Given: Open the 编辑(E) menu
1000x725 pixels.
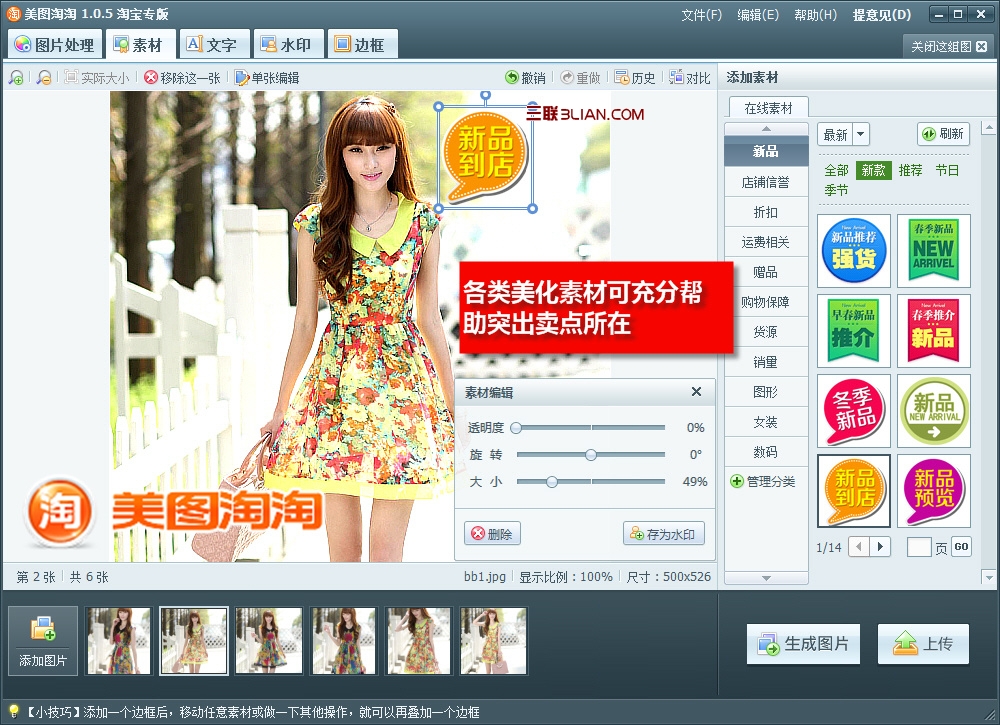Looking at the screenshot, I should [x=758, y=15].
